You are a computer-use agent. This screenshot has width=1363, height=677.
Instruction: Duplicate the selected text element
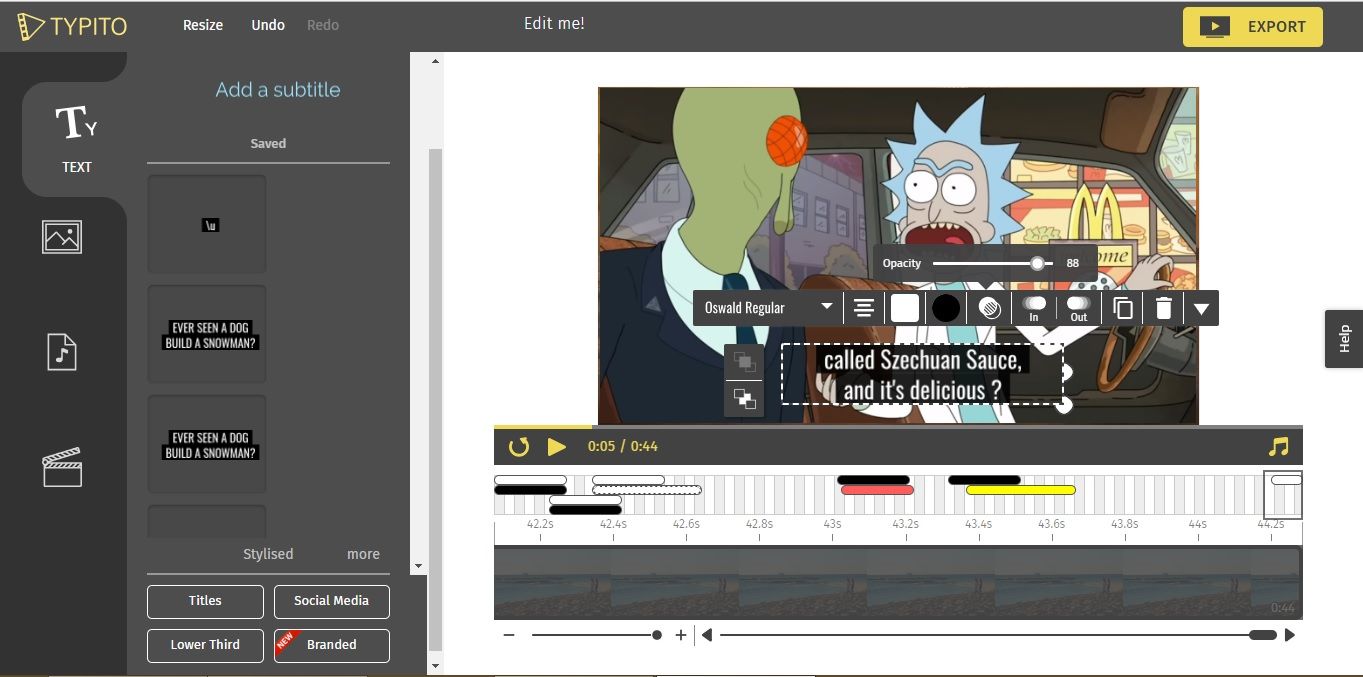point(1122,308)
